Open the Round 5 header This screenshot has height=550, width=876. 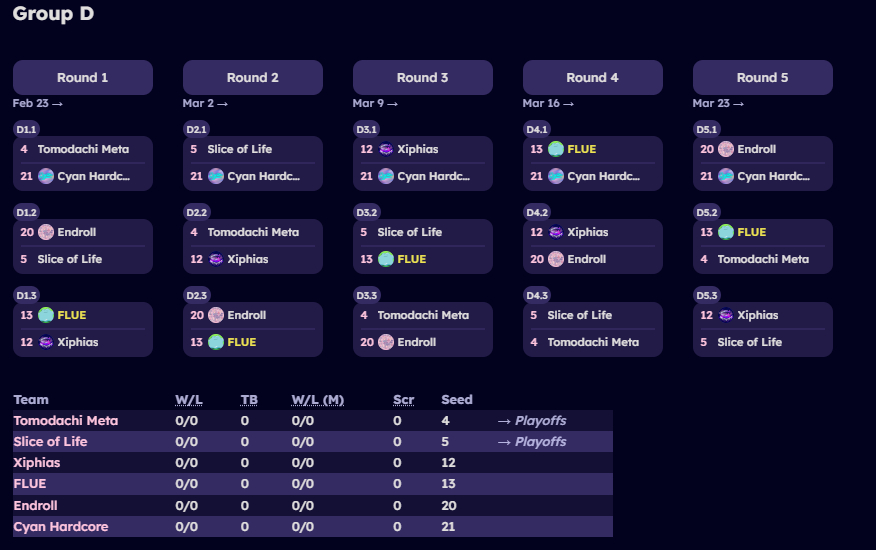click(763, 78)
